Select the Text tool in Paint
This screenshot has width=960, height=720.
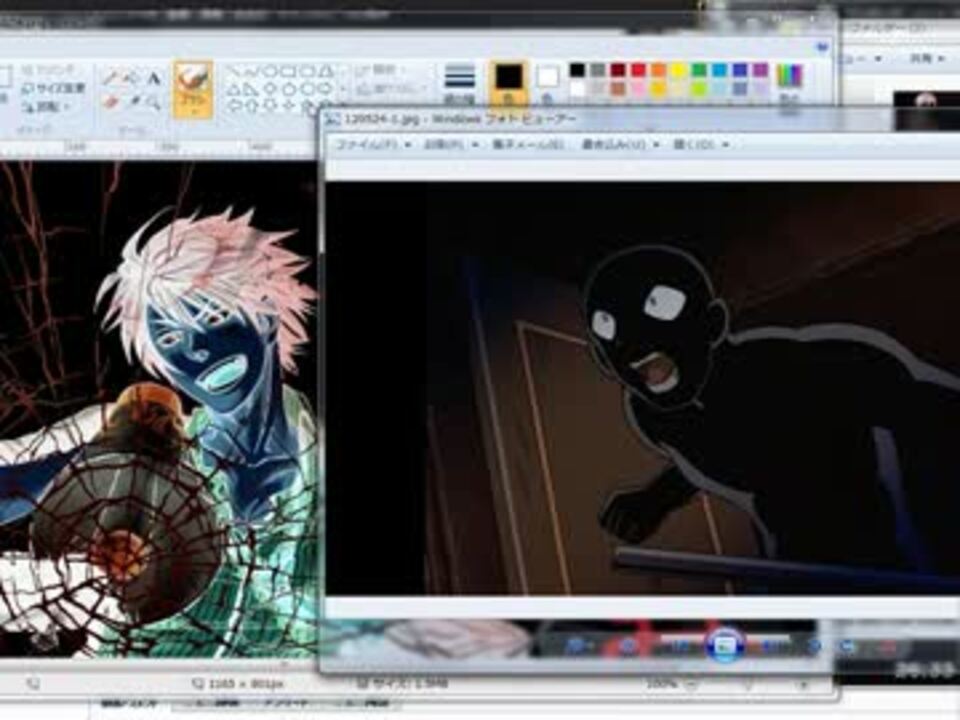(153, 78)
